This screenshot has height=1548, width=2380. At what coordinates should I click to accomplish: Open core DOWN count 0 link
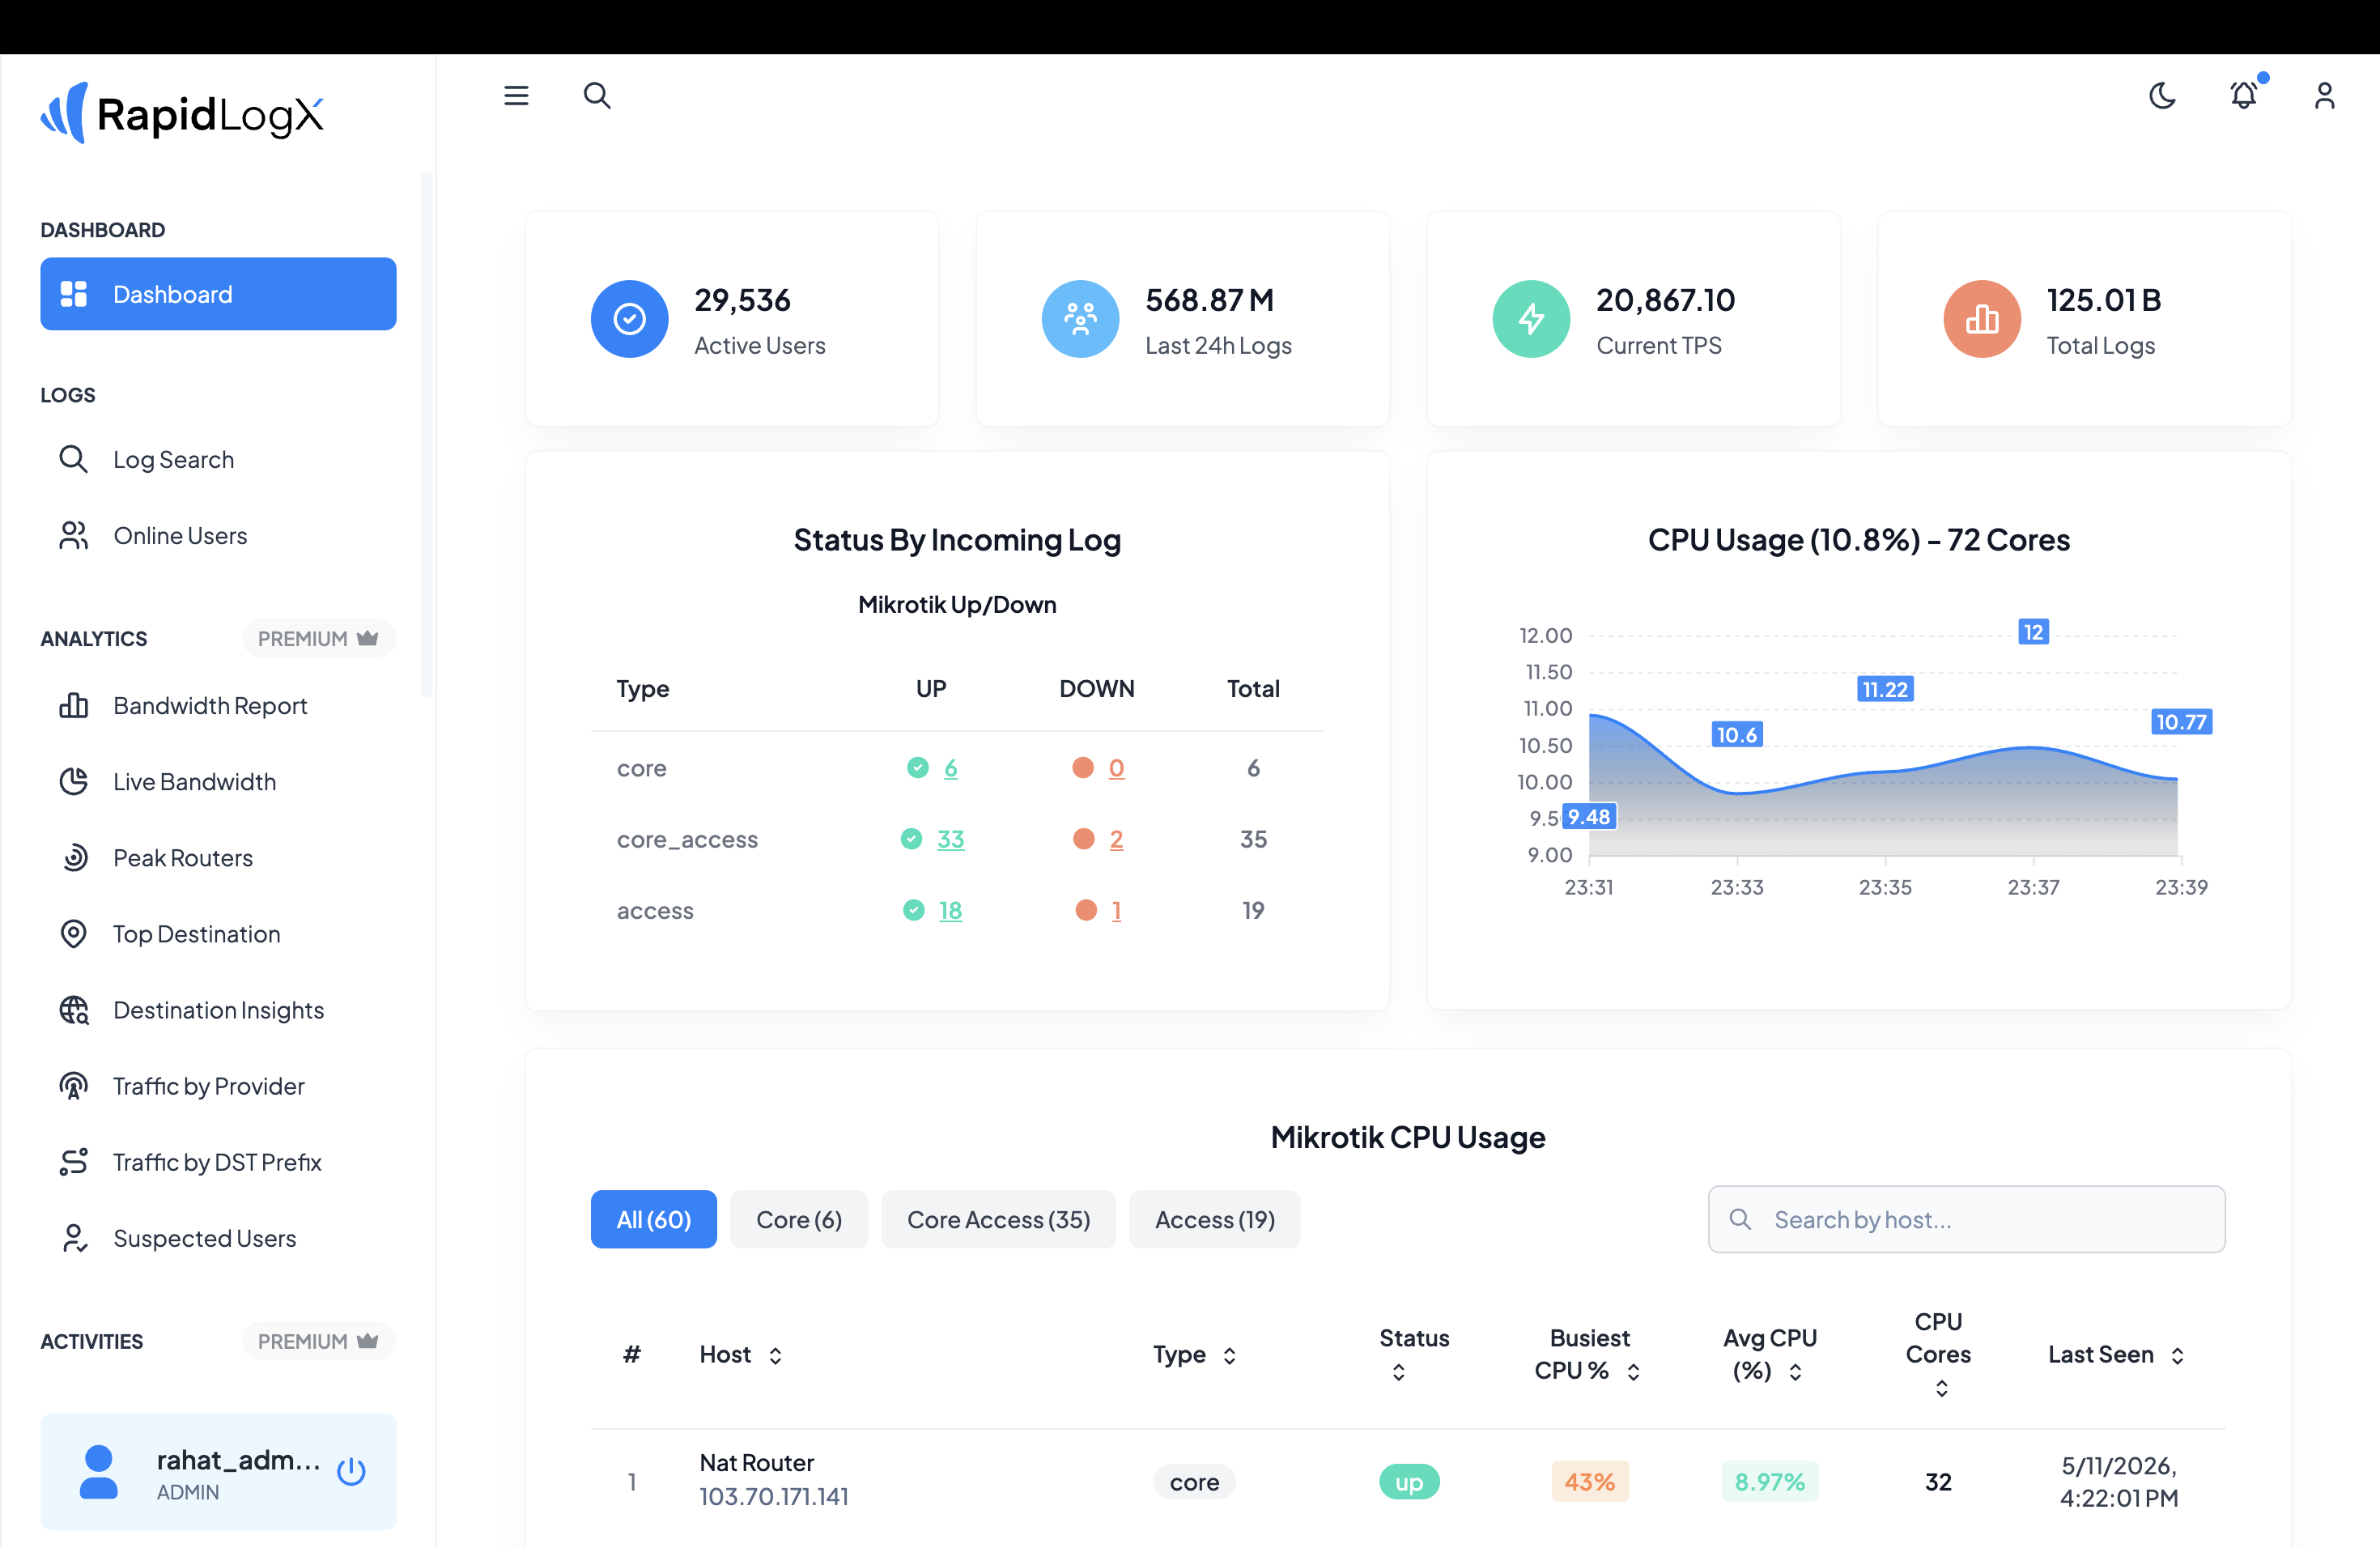1116,768
